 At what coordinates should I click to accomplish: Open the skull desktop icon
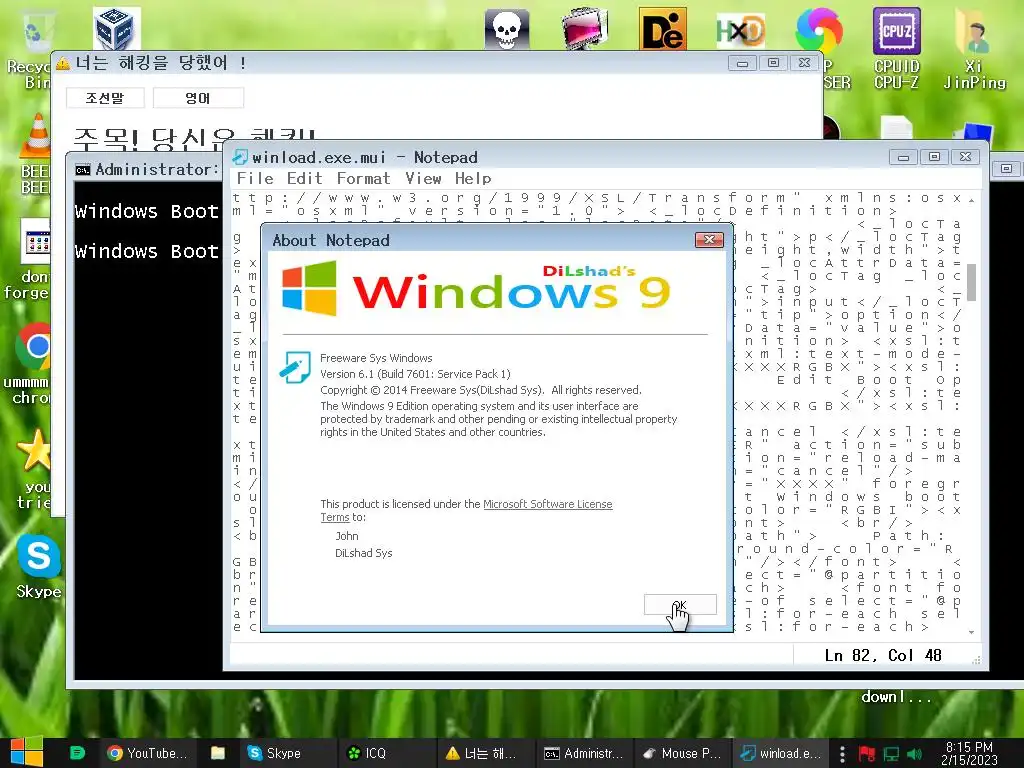pyautogui.click(x=506, y=29)
